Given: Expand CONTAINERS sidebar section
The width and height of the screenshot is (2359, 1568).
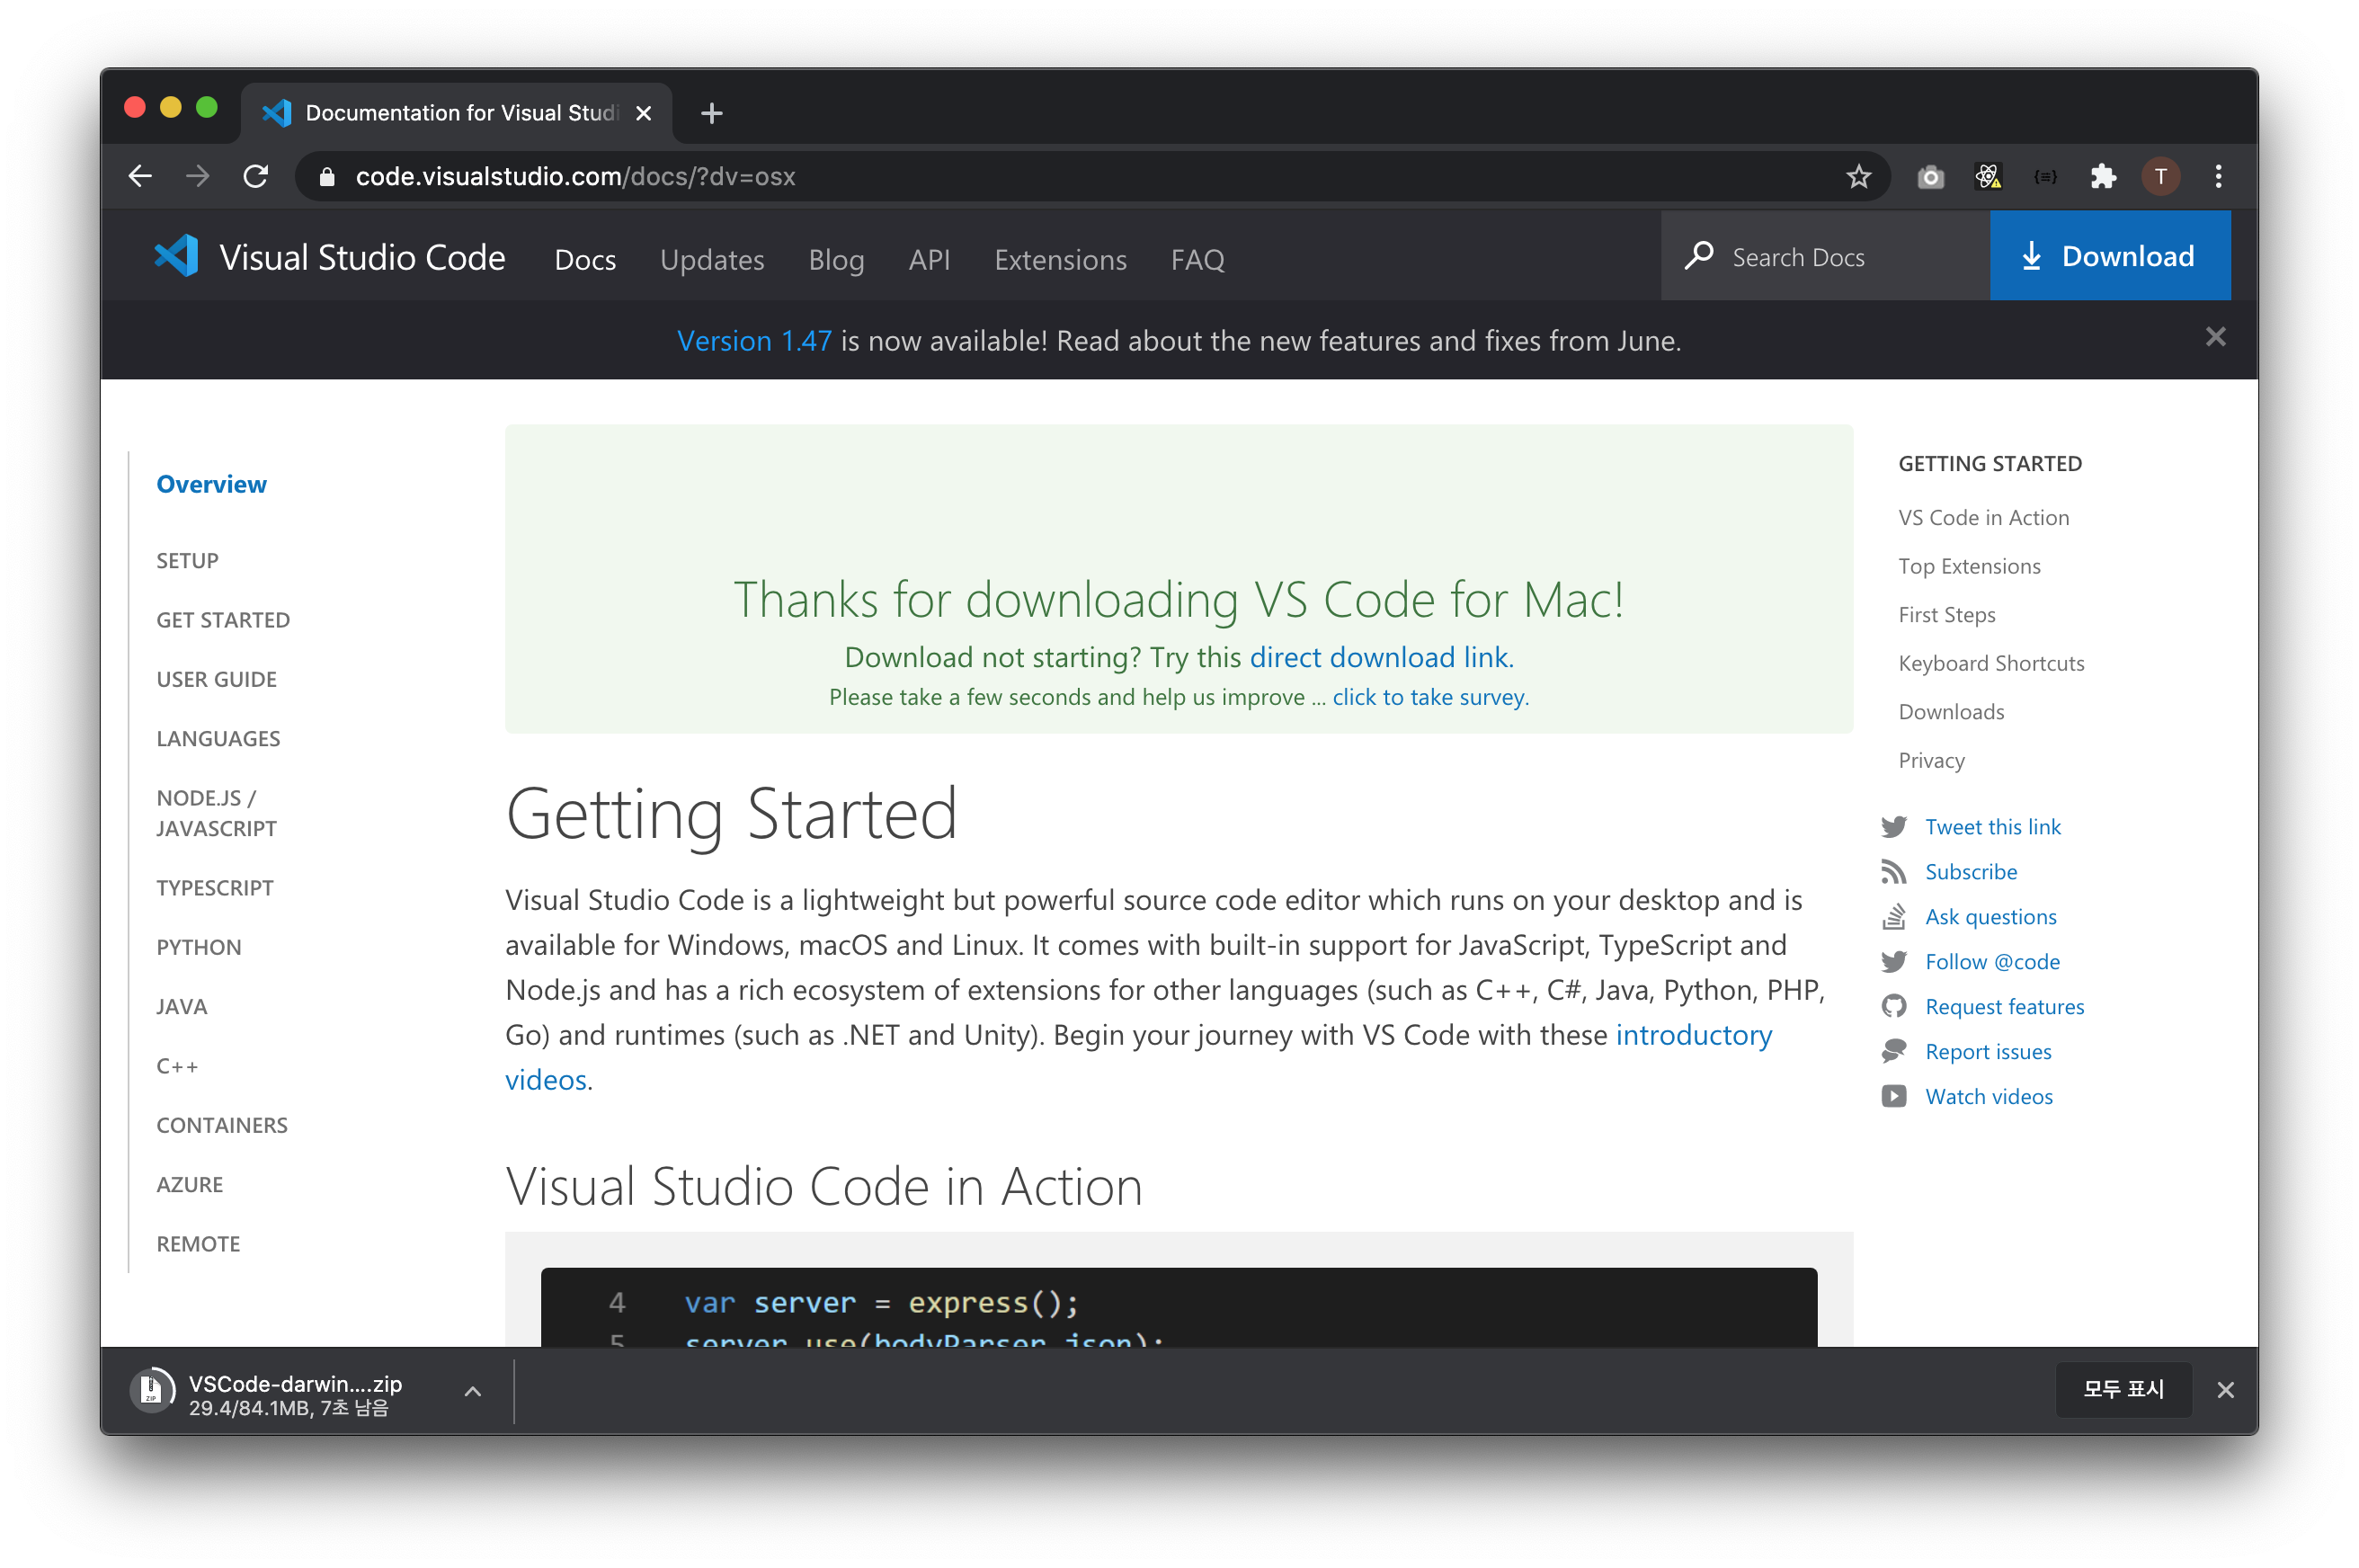Looking at the screenshot, I should tap(222, 1125).
